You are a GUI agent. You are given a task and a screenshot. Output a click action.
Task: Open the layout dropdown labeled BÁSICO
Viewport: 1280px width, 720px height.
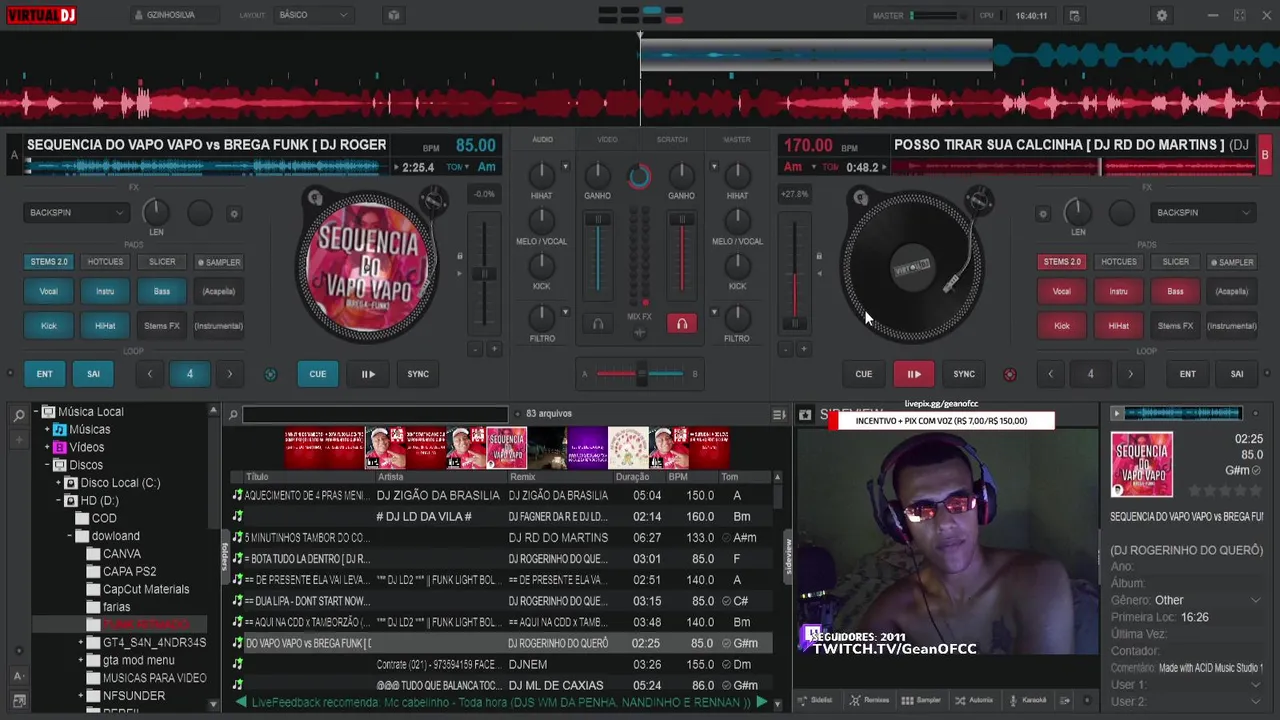coord(313,15)
